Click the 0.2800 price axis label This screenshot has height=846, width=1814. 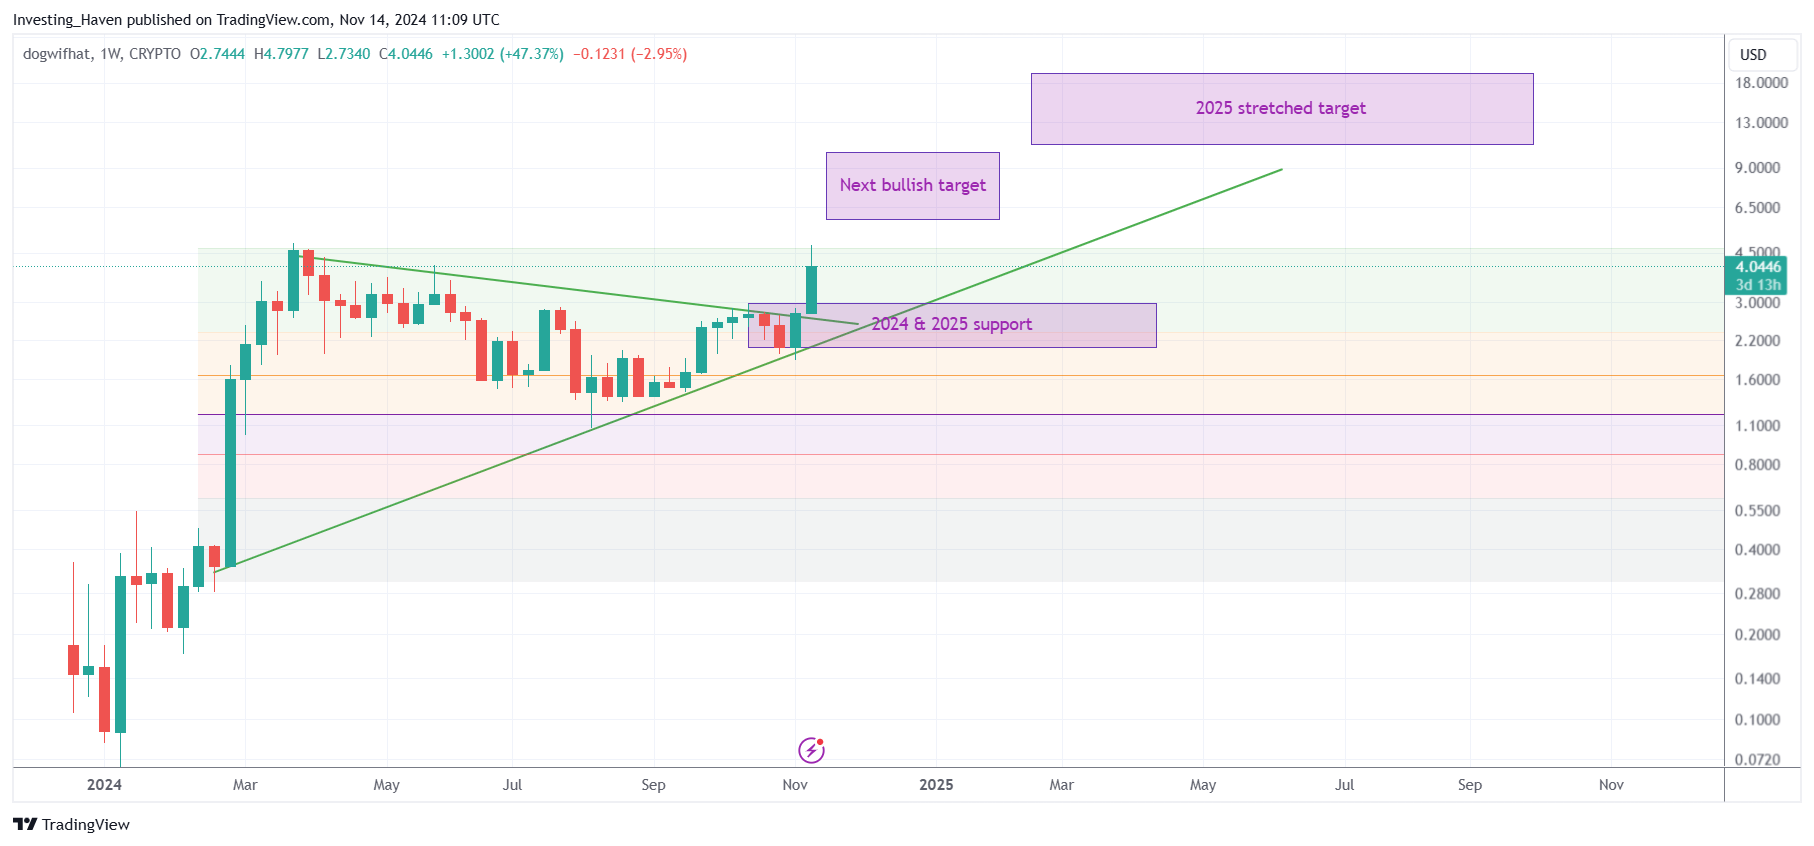pos(1757,594)
